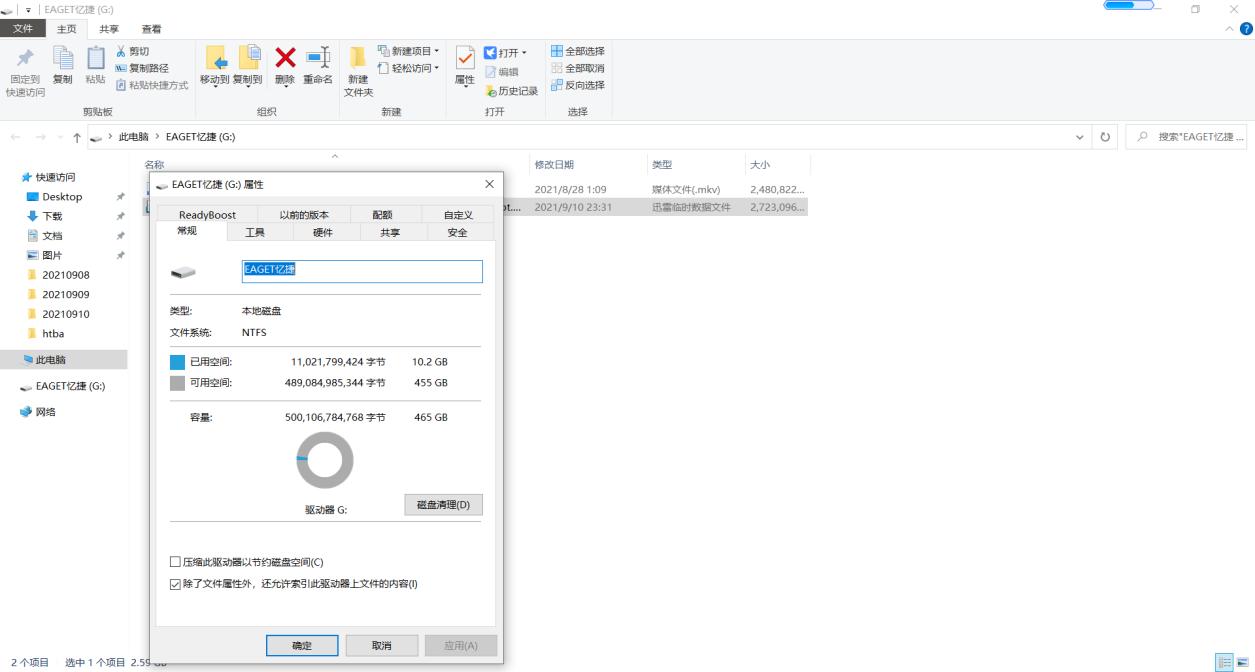
Task: Click the Copy Path (复制路径) command
Action: click(142, 68)
